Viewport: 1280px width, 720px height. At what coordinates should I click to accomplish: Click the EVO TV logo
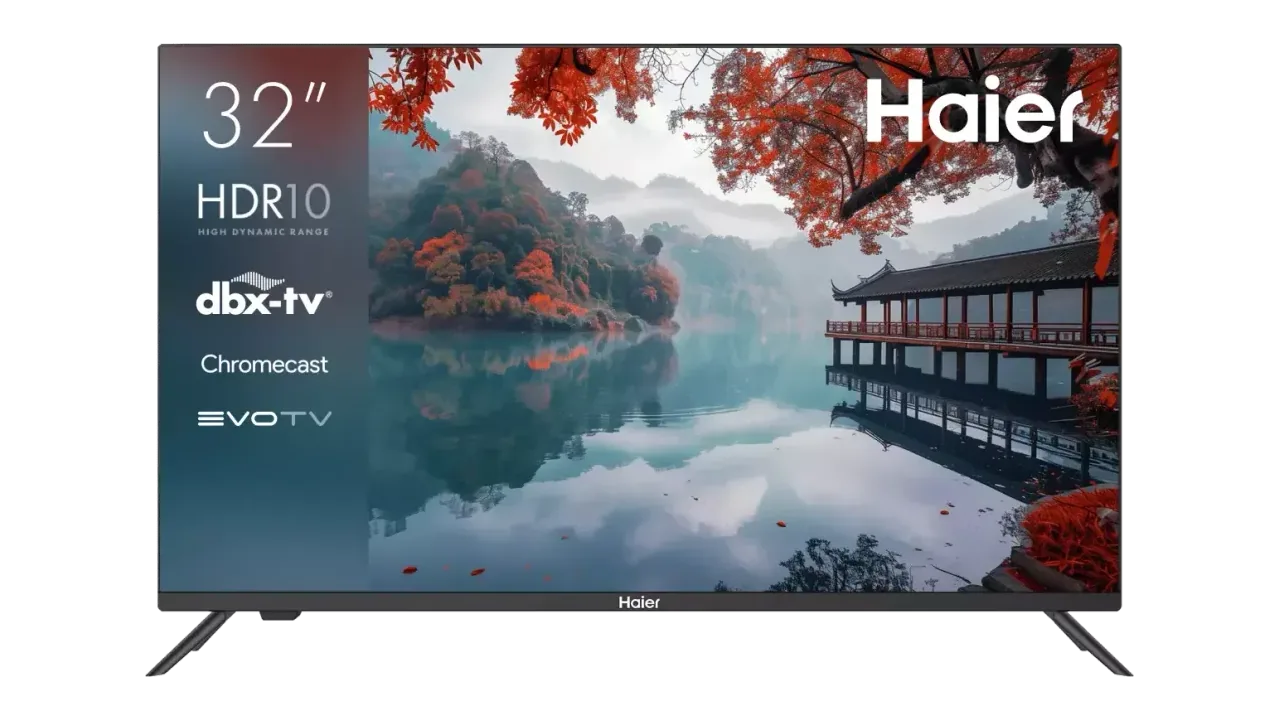264,419
